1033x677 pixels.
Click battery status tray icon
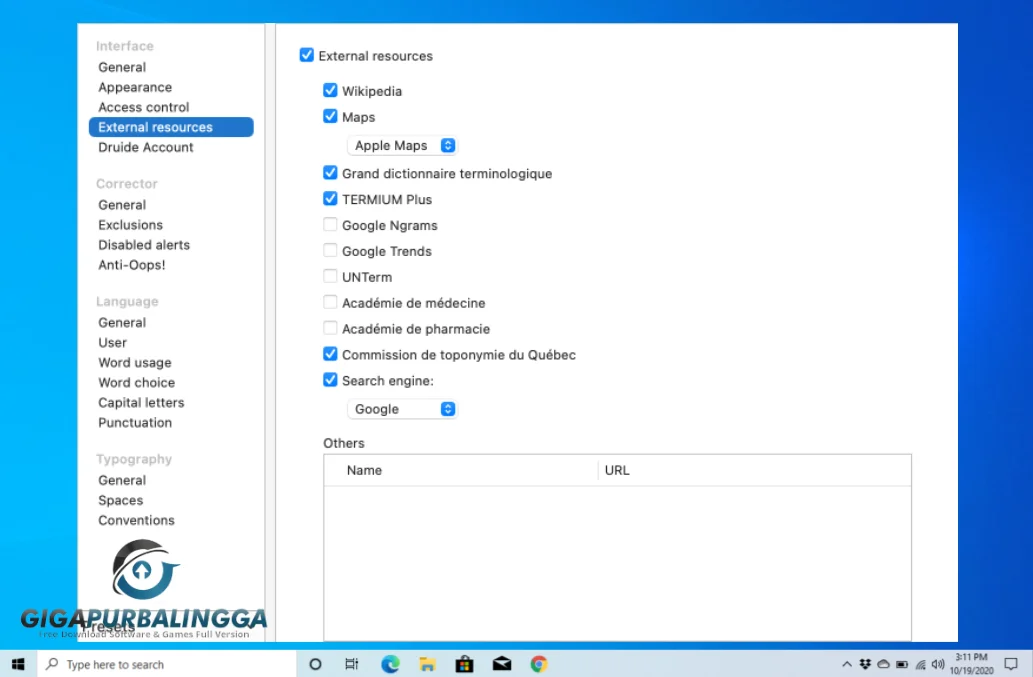[902, 664]
